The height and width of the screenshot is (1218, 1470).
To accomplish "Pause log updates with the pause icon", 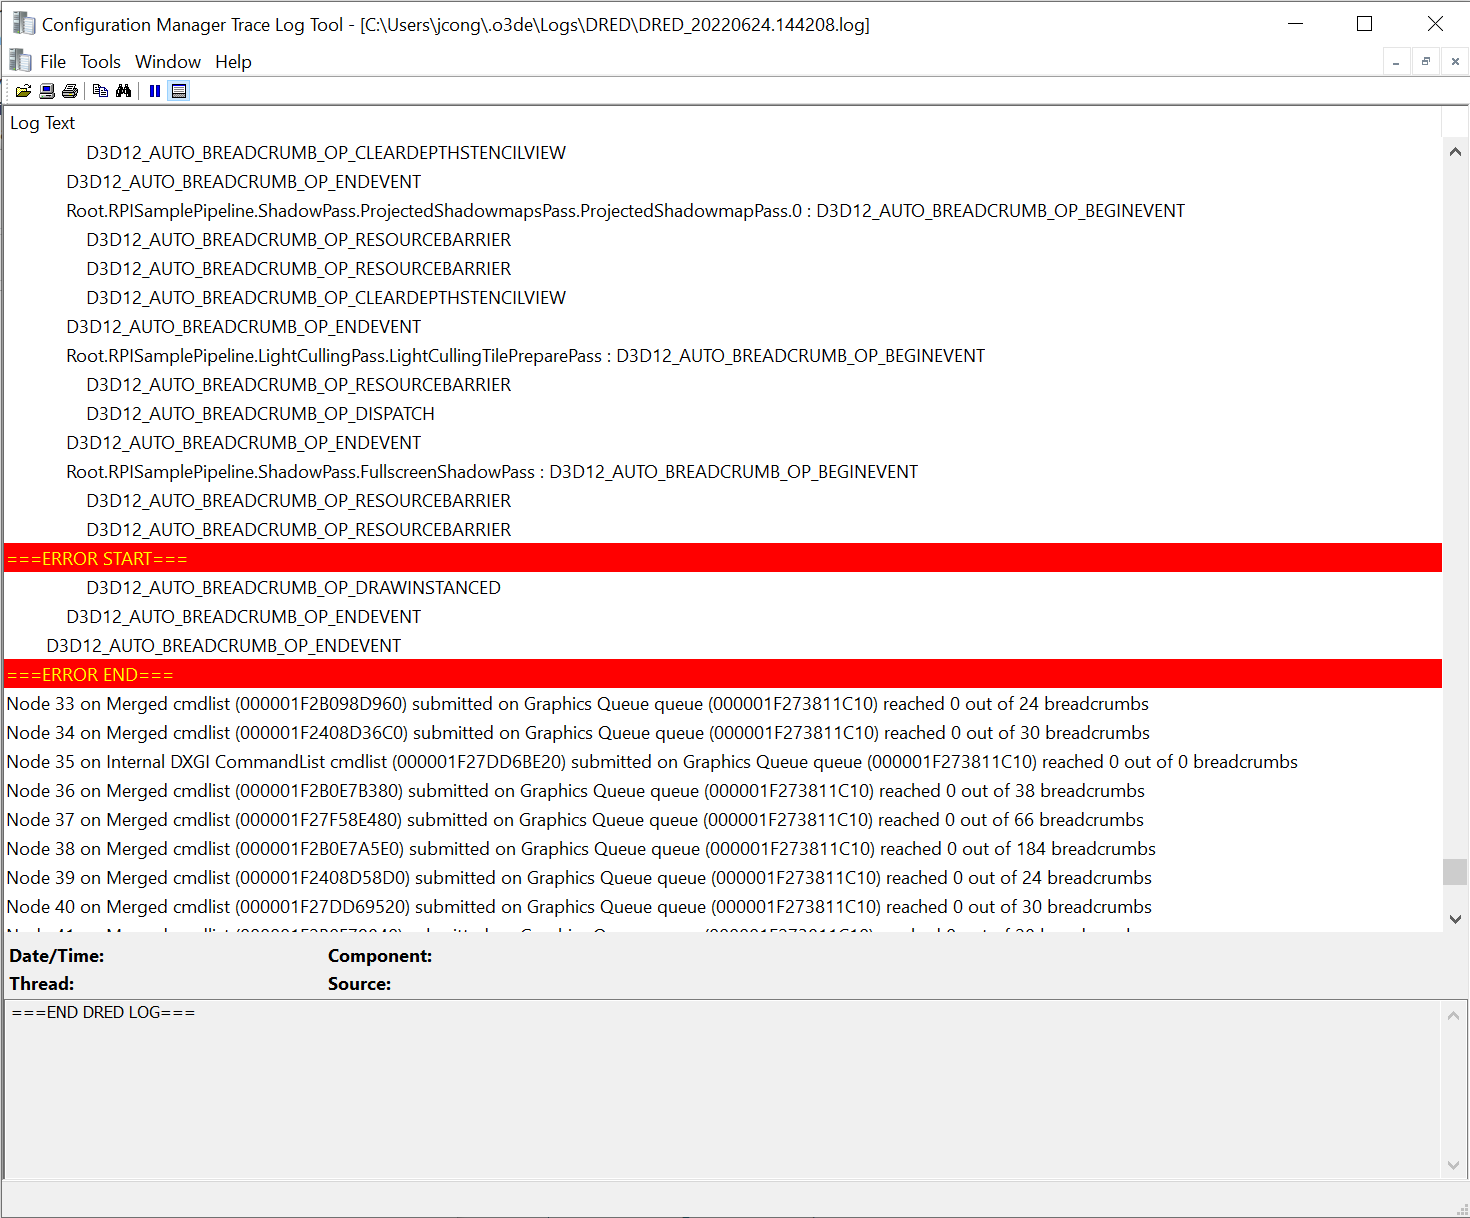I will pos(155,91).
